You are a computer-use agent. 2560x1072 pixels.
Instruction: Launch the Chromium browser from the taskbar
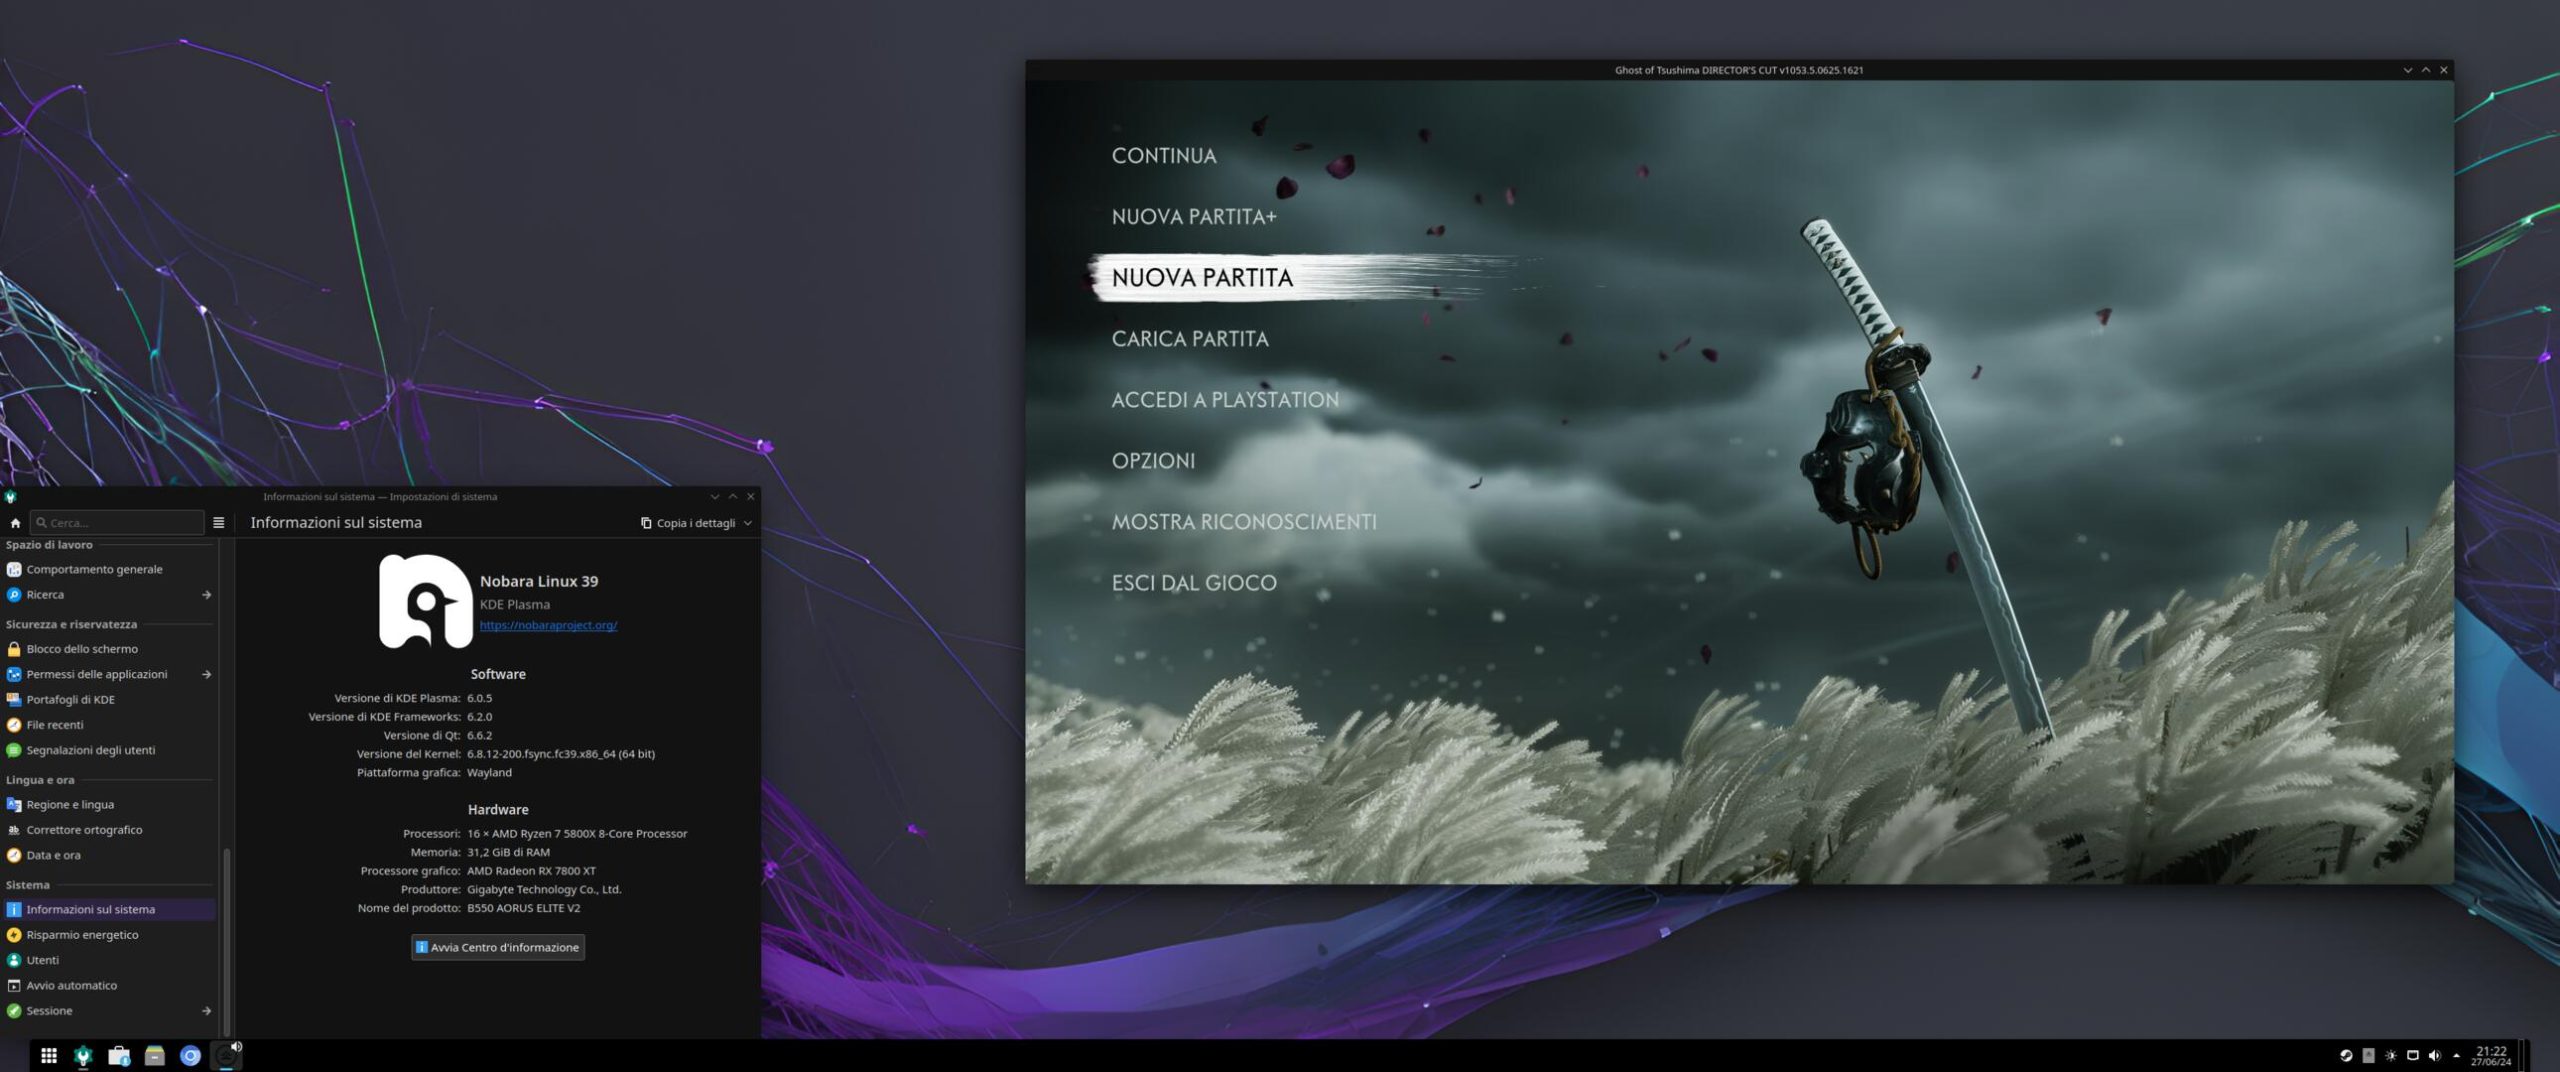click(190, 1056)
